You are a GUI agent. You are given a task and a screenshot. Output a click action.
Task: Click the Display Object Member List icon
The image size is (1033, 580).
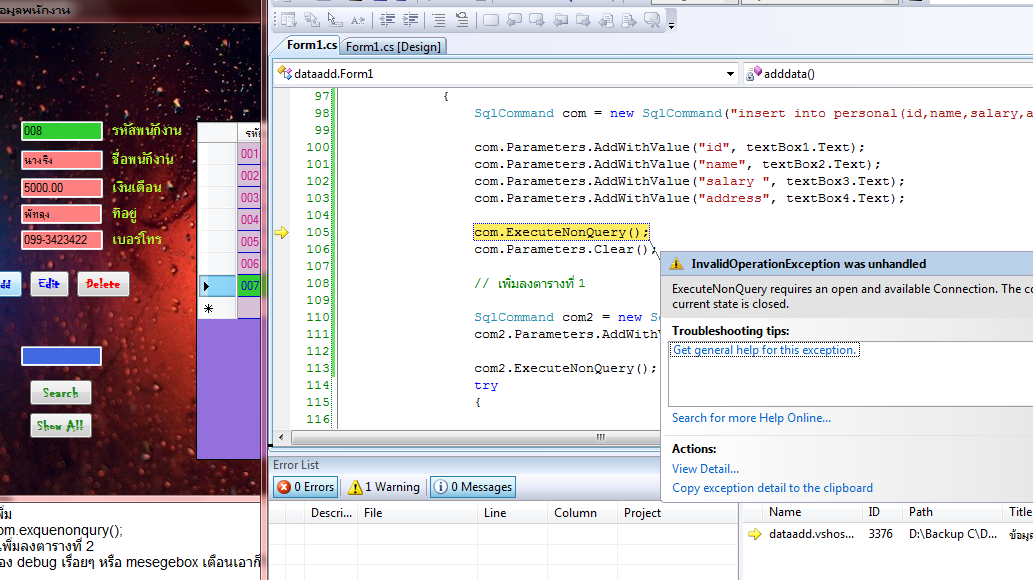coord(289,20)
